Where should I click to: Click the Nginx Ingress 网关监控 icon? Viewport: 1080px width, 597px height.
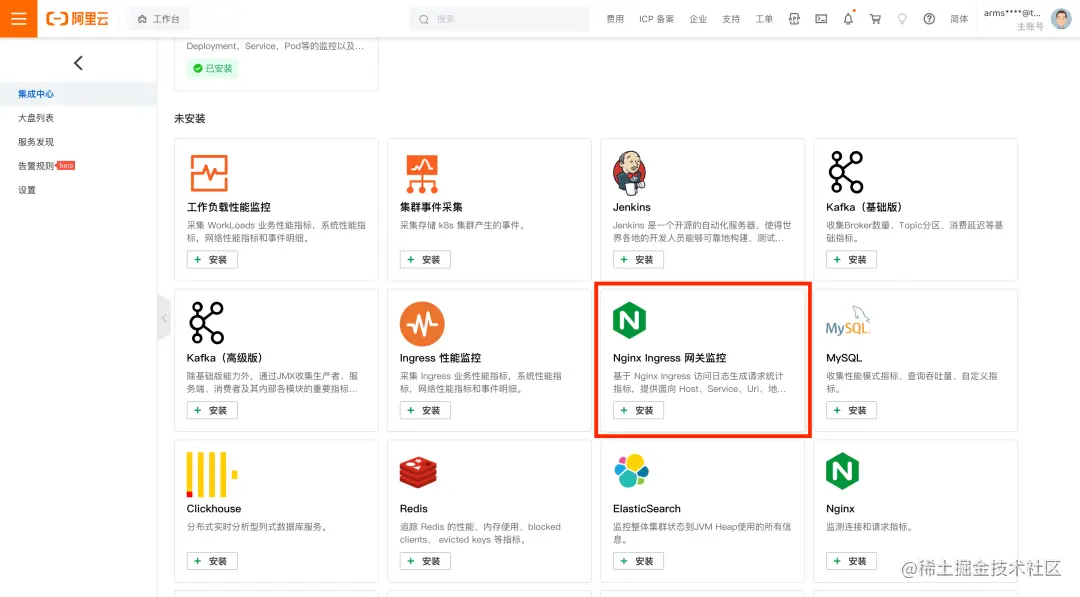(630, 320)
